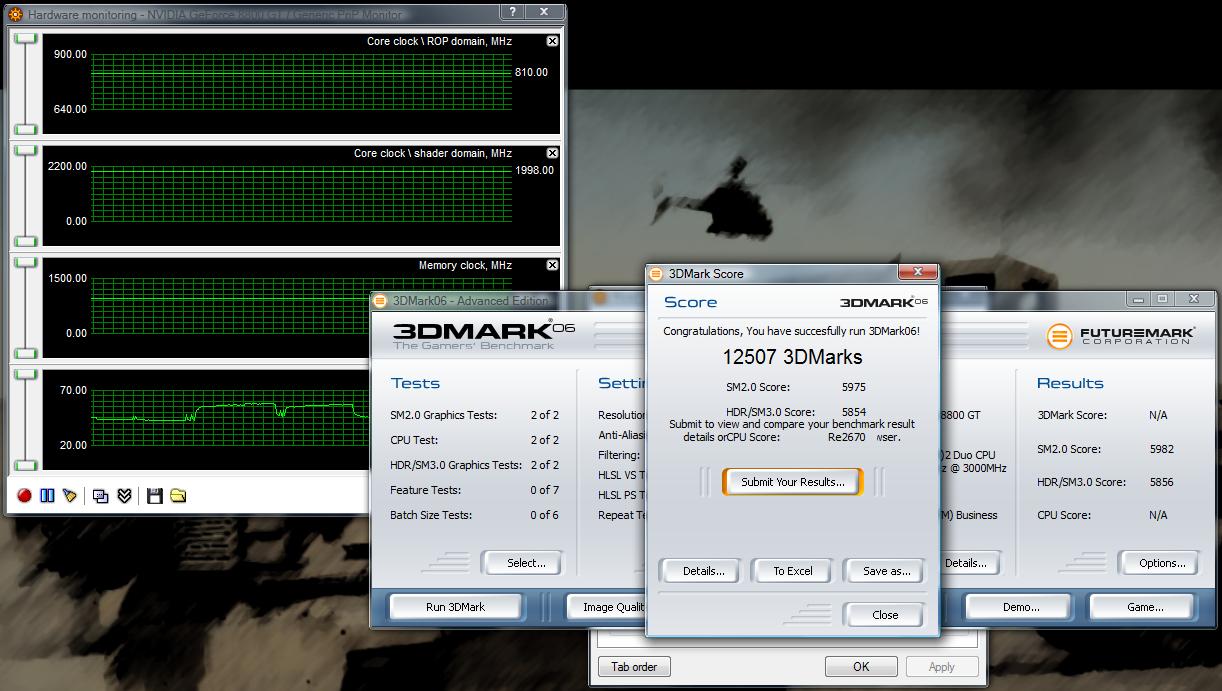Click the bottom slider handle of ROP domain graph
1222x691 pixels.
pyautogui.click(x=26, y=129)
